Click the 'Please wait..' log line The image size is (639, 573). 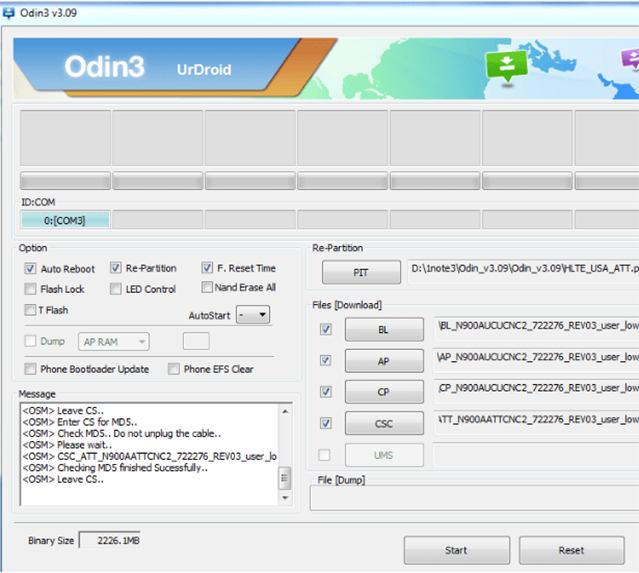(67, 445)
